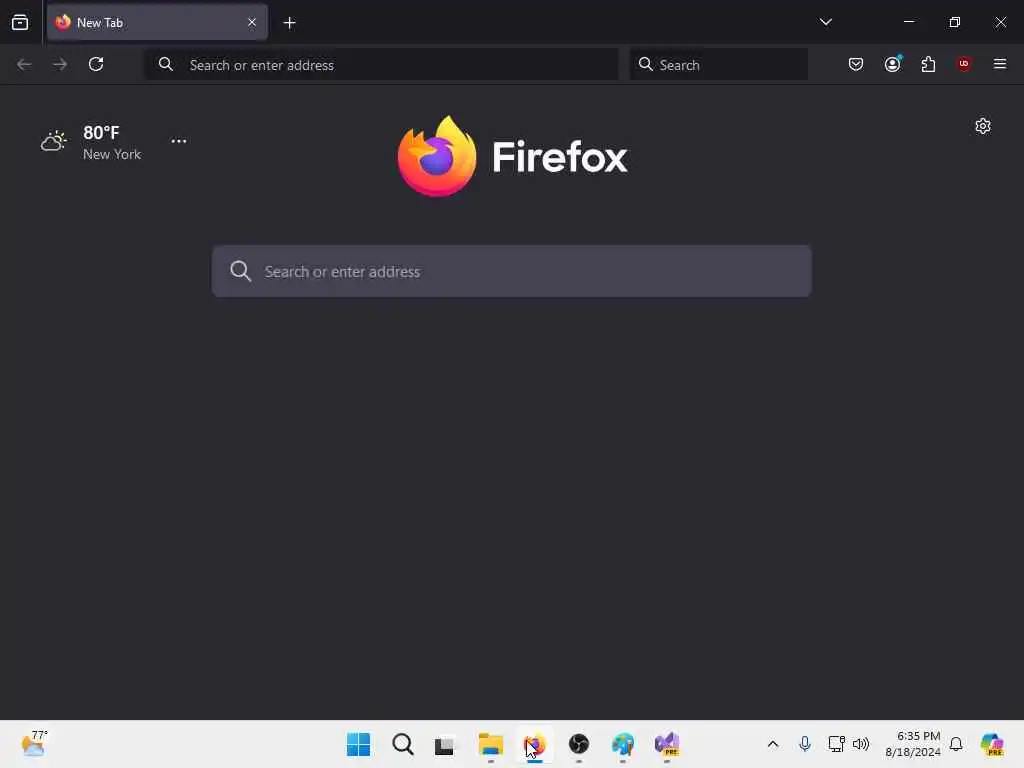Open the Extensions puzzle icon
This screenshot has height=768, width=1024.
click(x=928, y=65)
